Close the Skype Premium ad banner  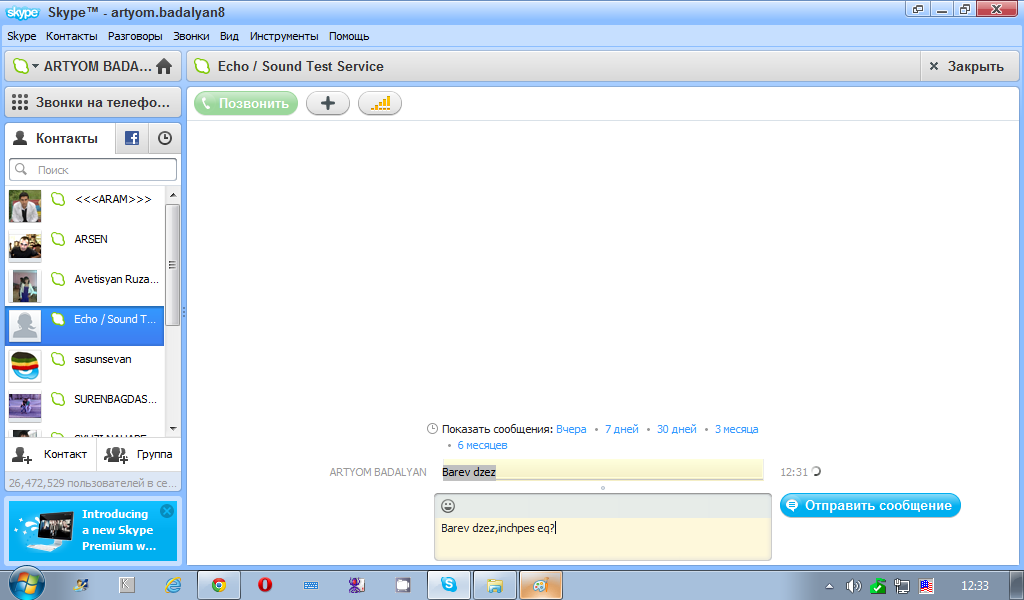(x=167, y=511)
